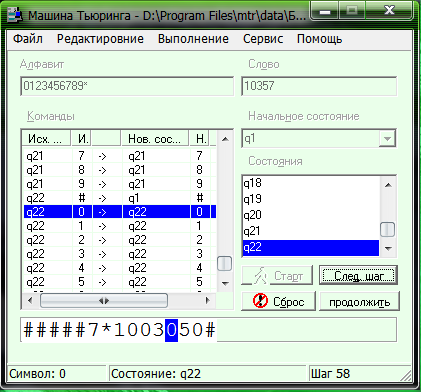This screenshot has width=421, height=392.
Task: Select state q20 in Состояния list
Action: [x=311, y=215]
